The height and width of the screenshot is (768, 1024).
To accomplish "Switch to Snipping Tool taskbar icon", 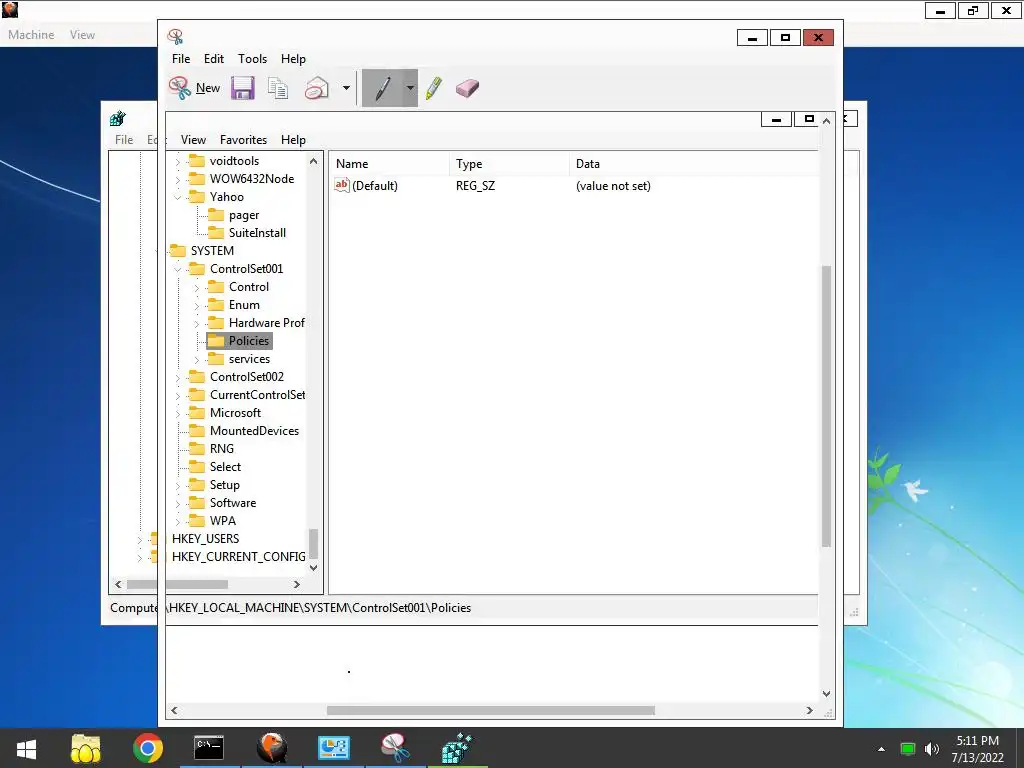I will [x=395, y=748].
